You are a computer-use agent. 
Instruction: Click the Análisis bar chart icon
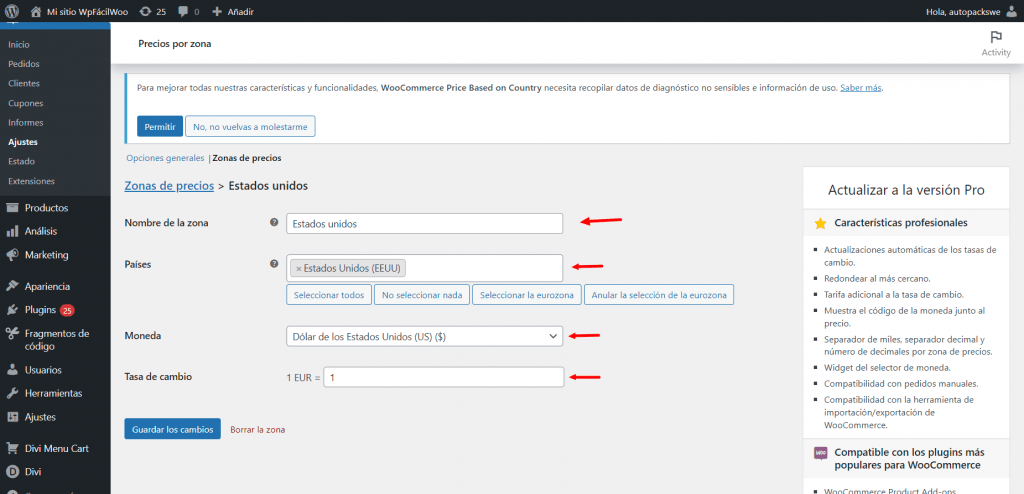pyautogui.click(x=12, y=231)
